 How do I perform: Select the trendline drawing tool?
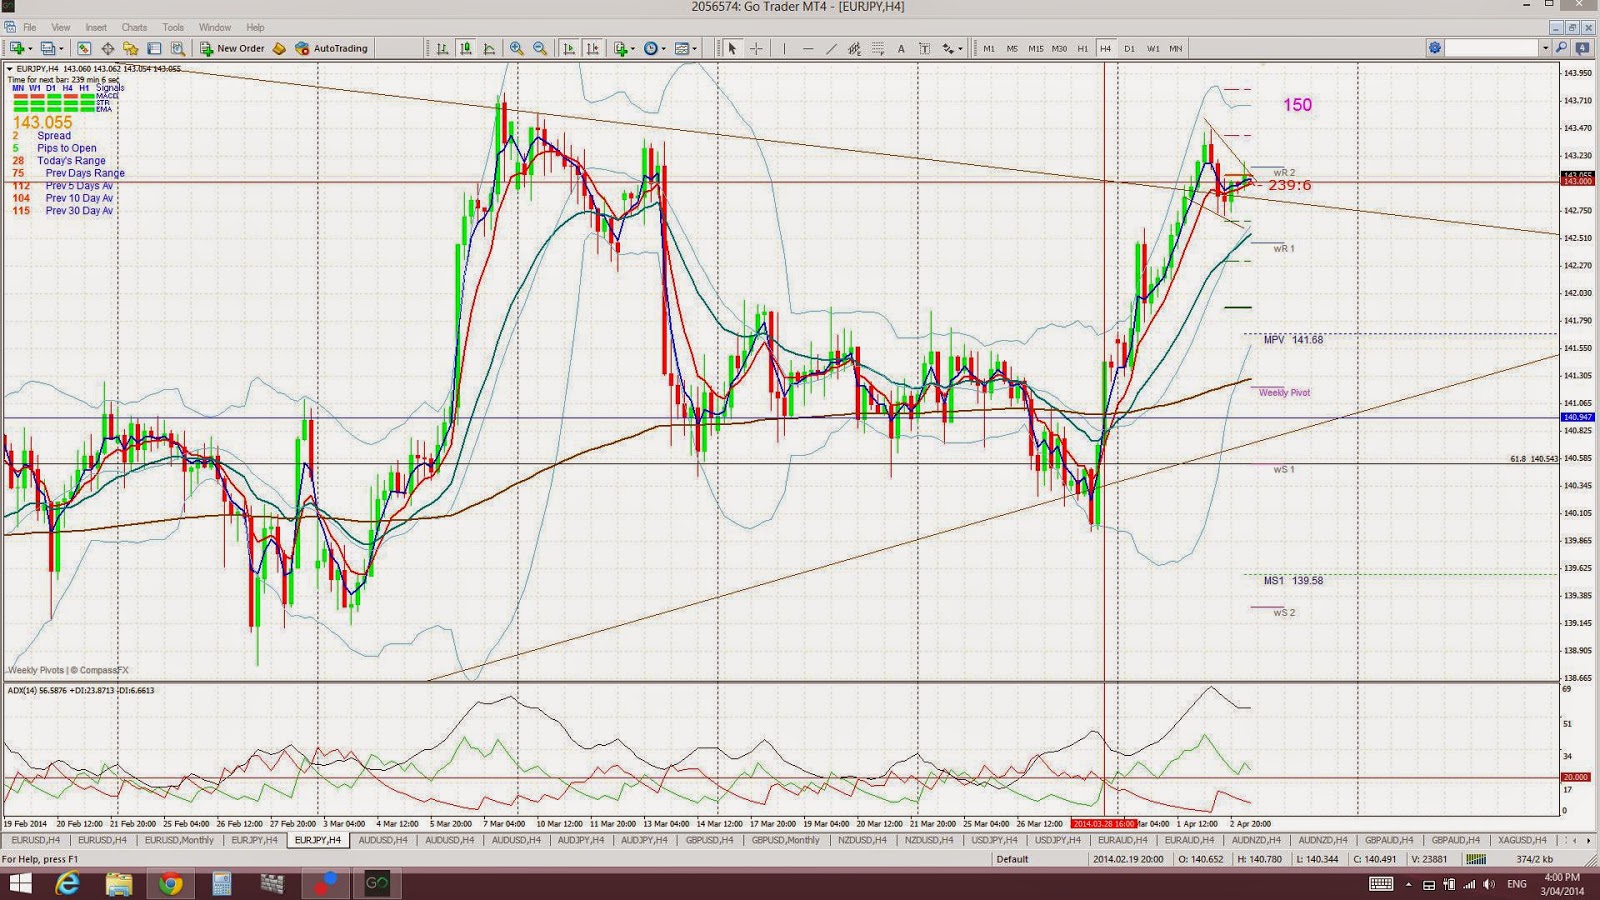click(831, 48)
